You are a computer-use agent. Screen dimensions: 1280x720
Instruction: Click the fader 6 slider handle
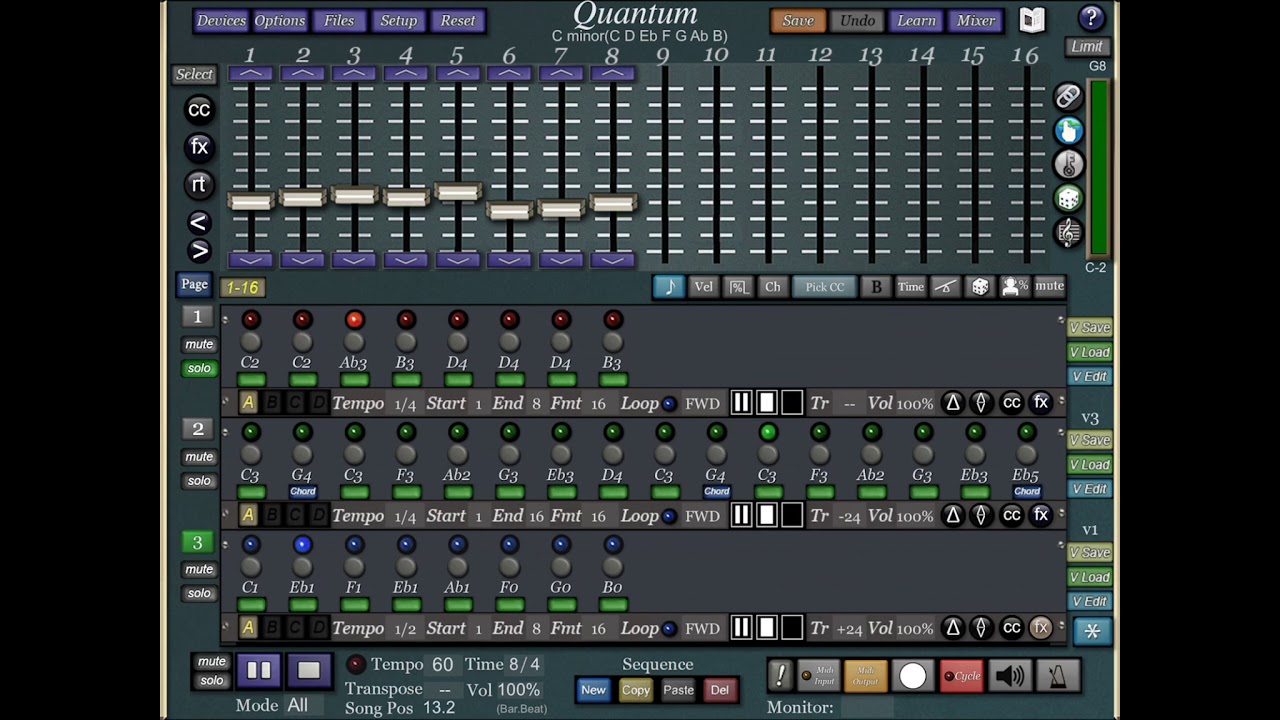pos(509,210)
